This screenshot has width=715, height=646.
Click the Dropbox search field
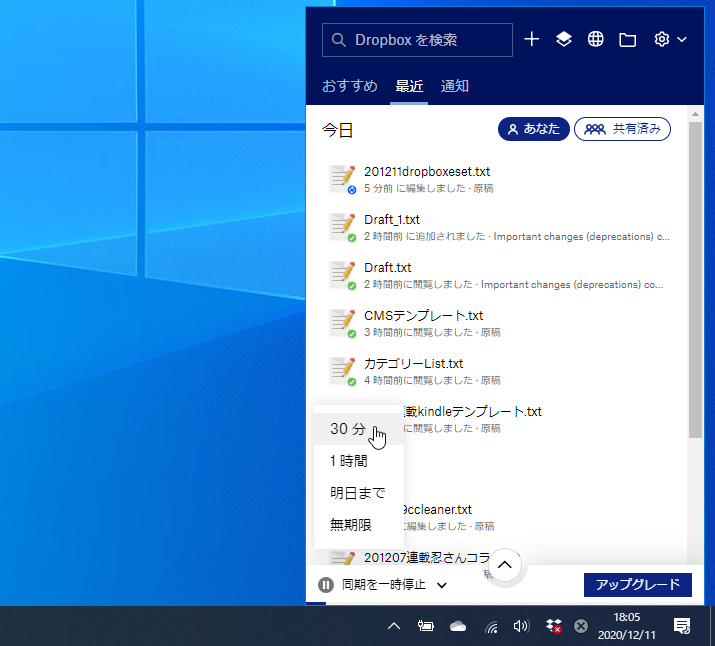[x=417, y=40]
